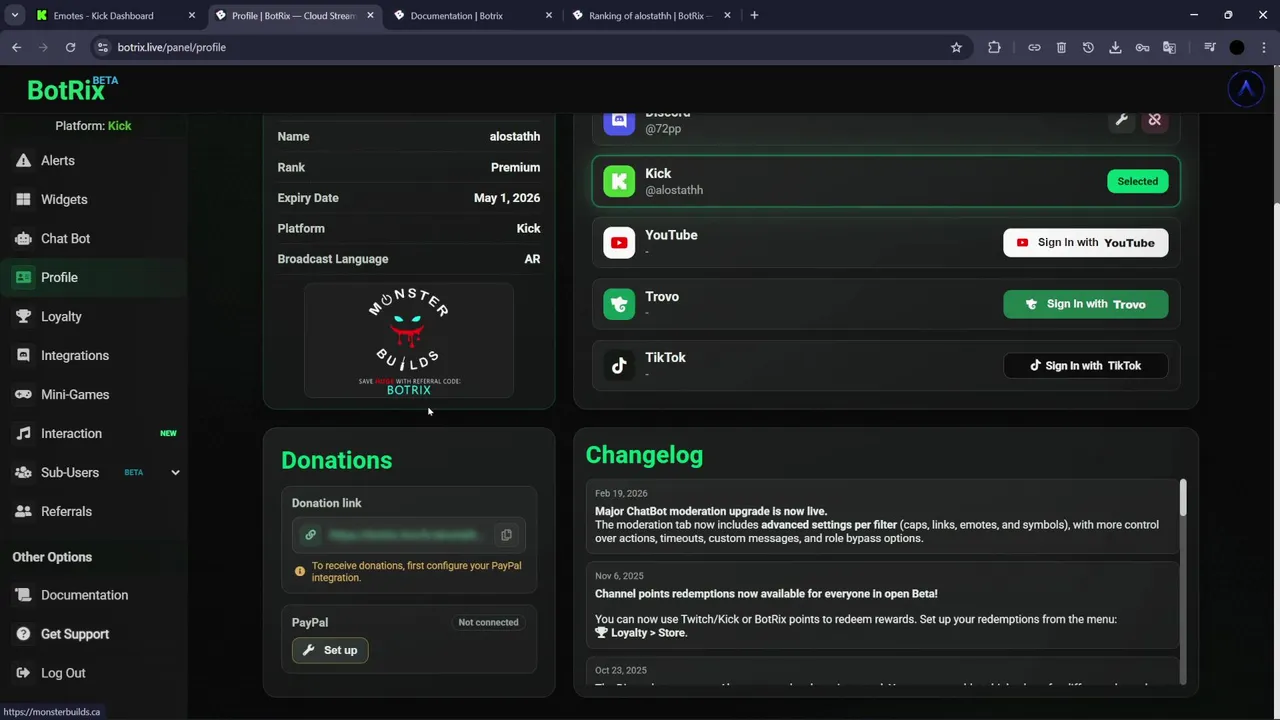The height and width of the screenshot is (720, 1280).
Task: Open a new browser tab
Action: tap(754, 15)
